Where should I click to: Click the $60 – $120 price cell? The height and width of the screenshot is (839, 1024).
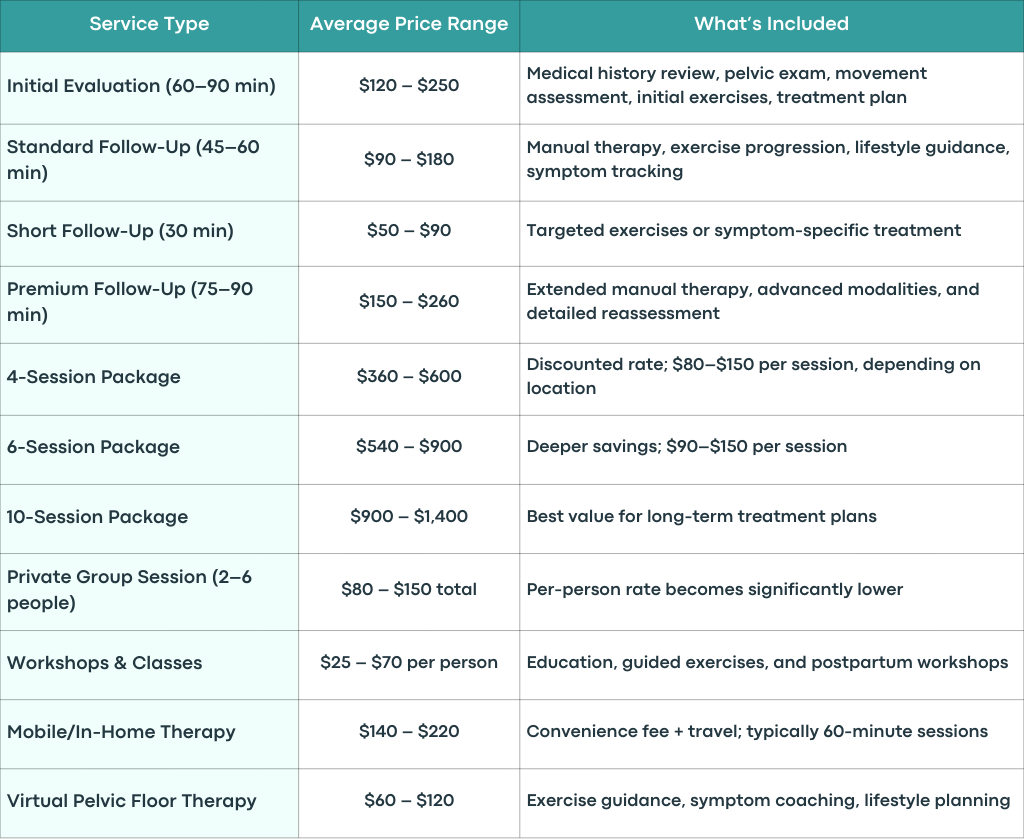click(x=409, y=804)
